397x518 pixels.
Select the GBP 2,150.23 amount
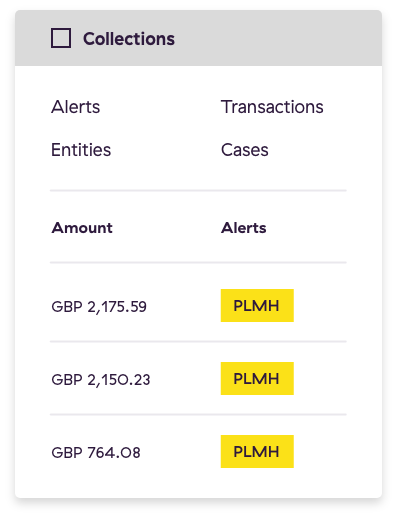click(101, 379)
